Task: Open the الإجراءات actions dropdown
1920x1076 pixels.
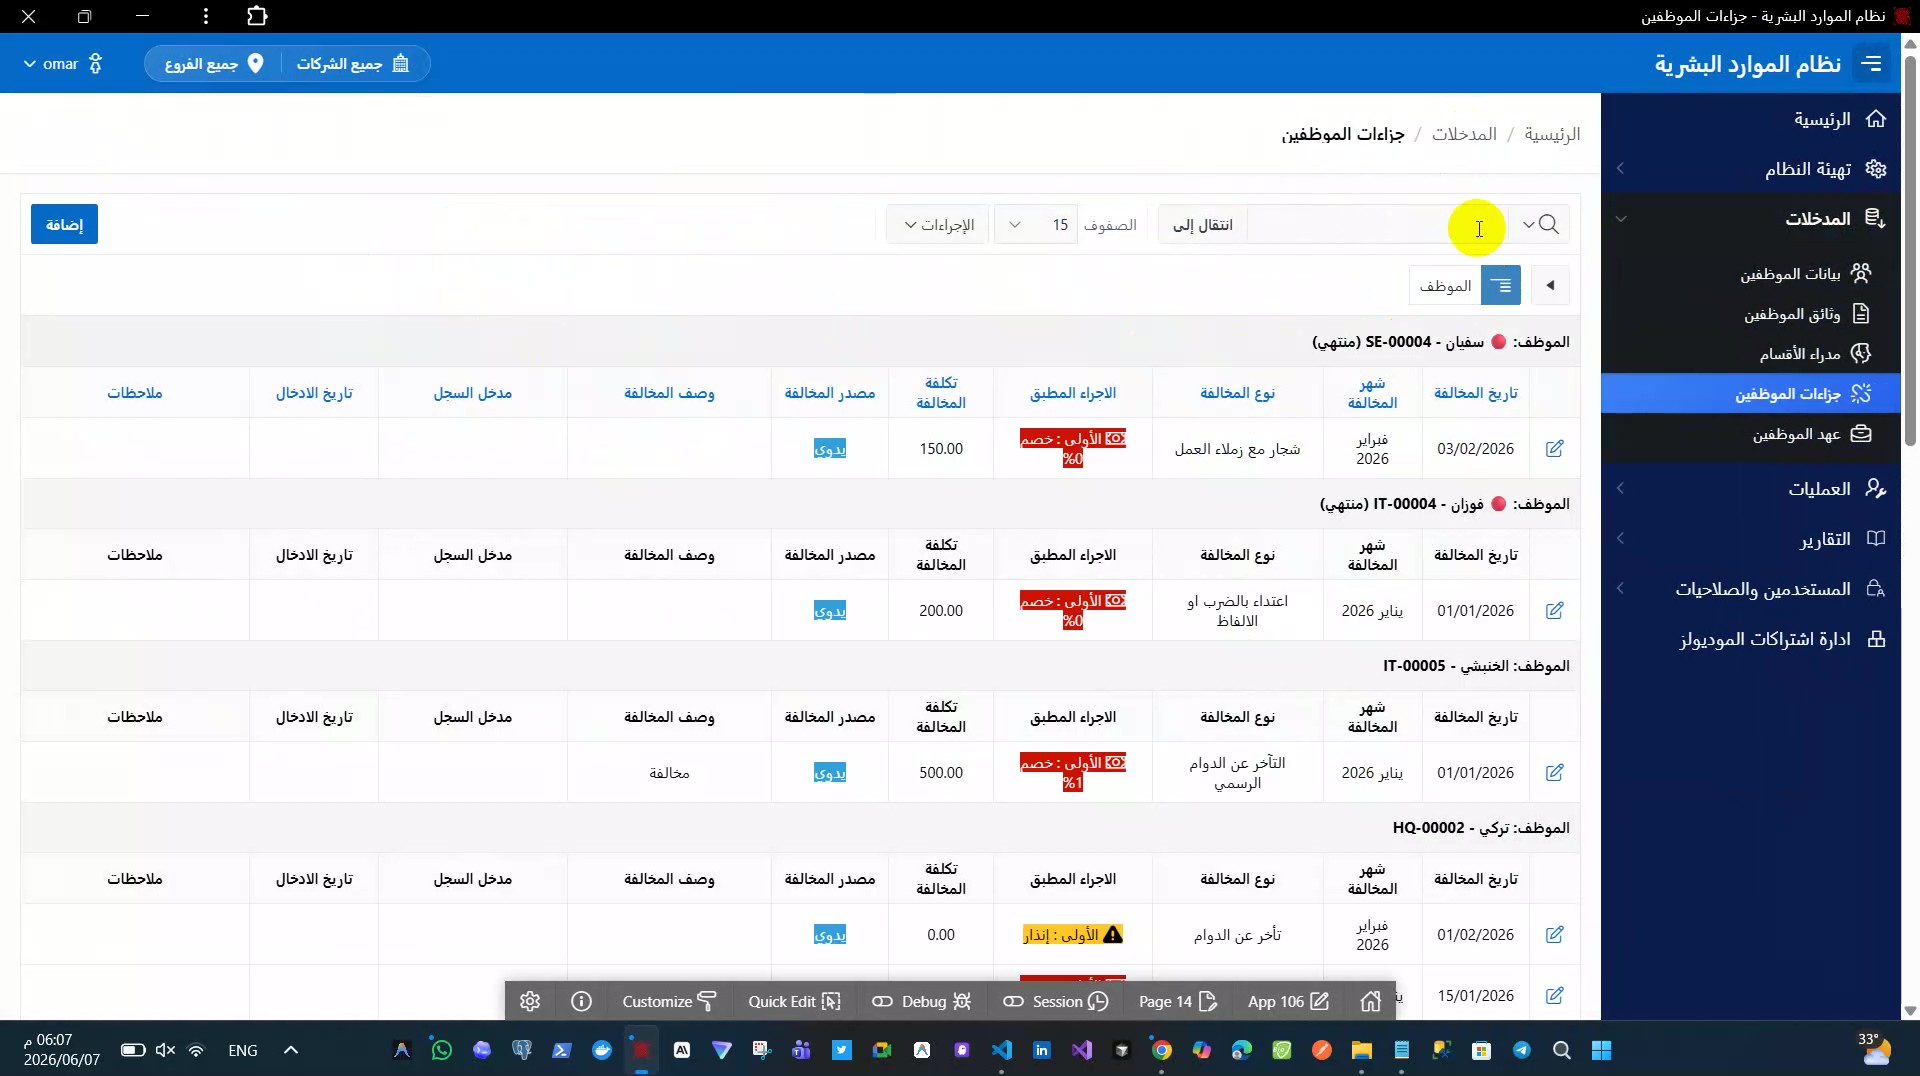Action: pos(938,225)
